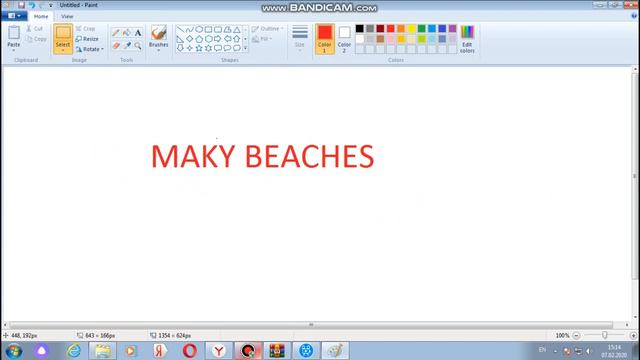This screenshot has width=640, height=360.
Task: Click the zoom slider handle
Action: coord(604,335)
